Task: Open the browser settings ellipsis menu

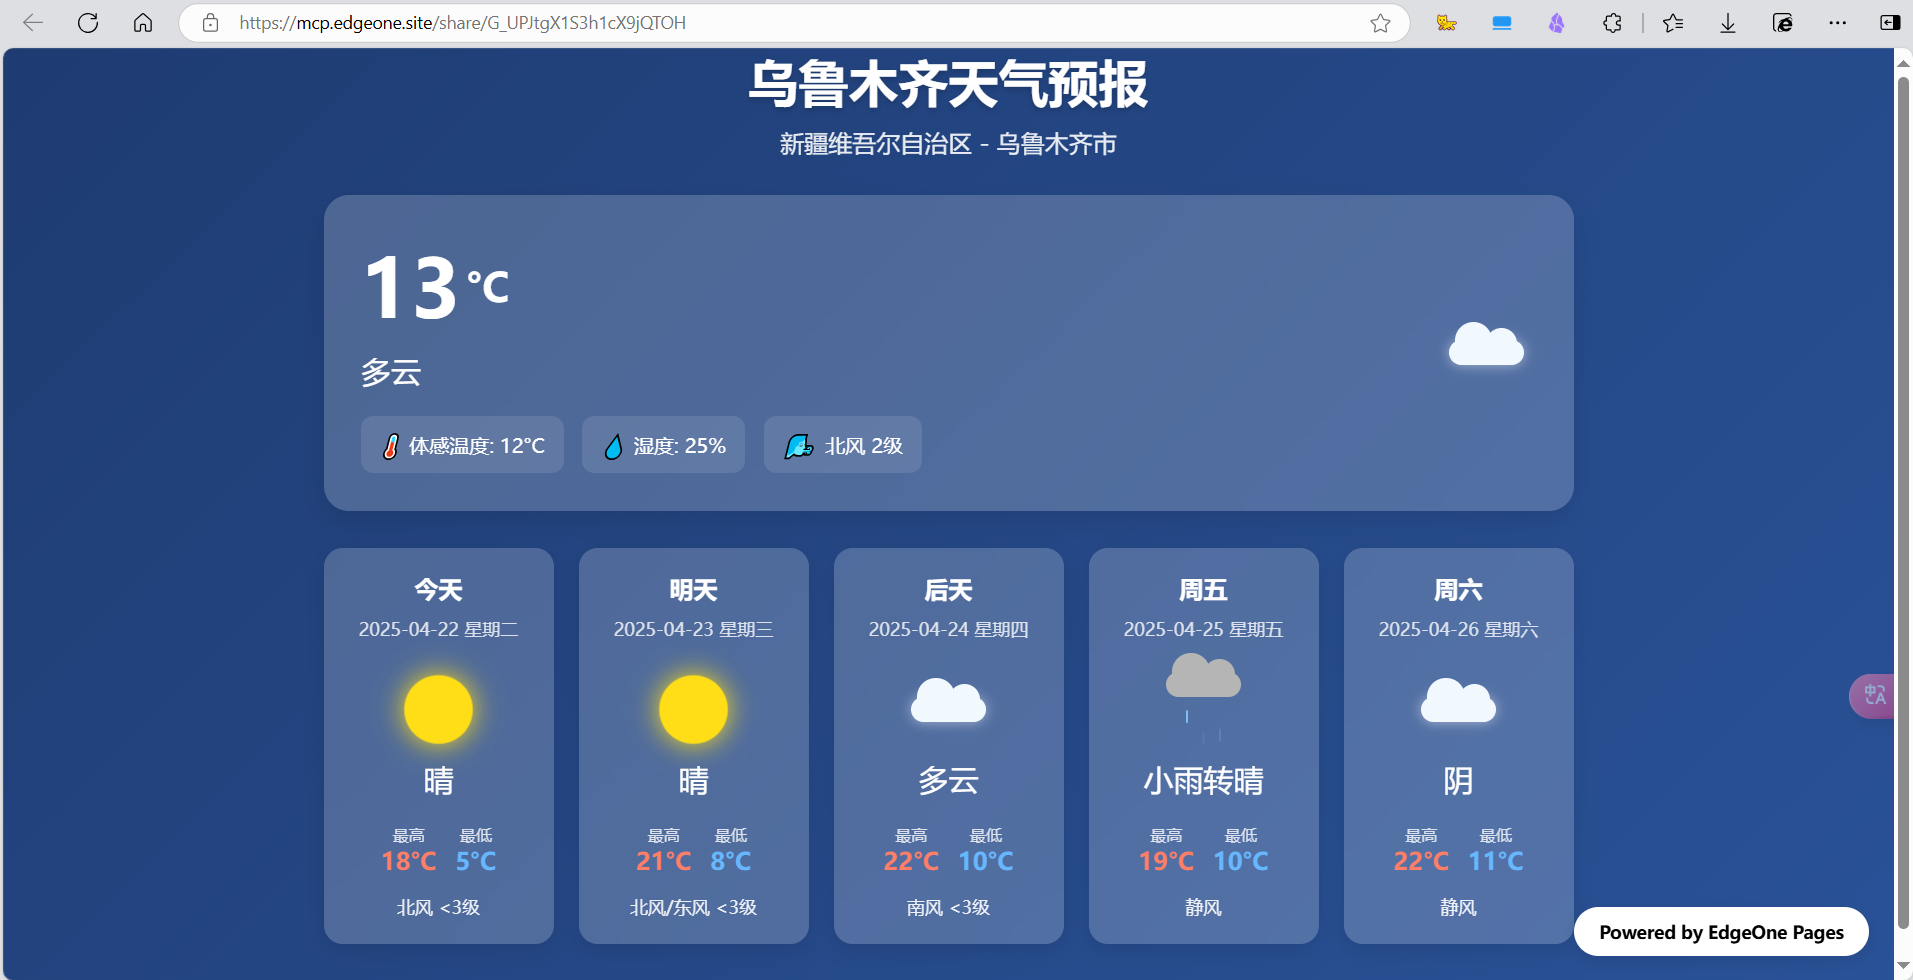Action: (1837, 23)
